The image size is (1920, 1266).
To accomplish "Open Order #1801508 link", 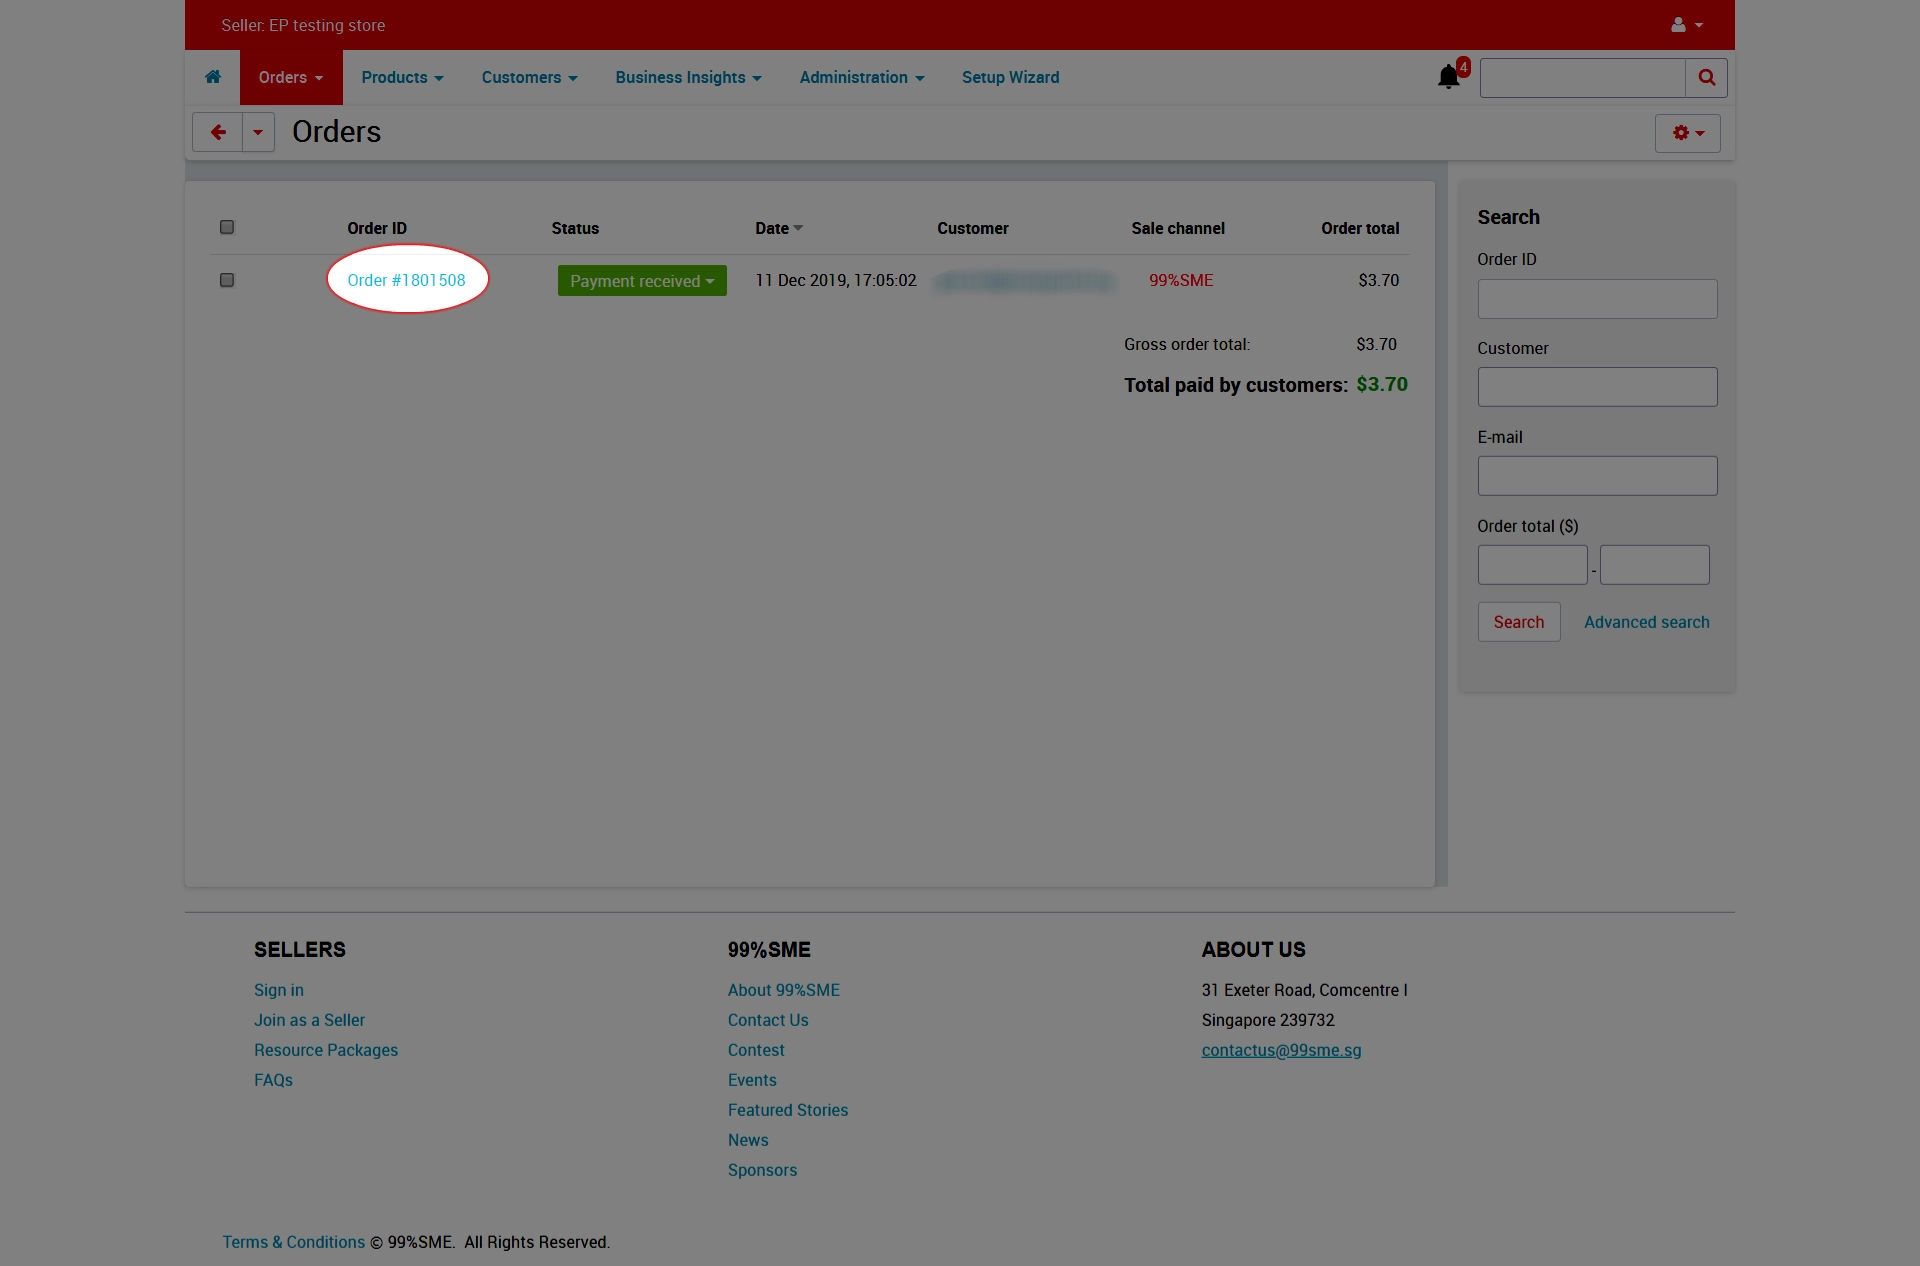I will pyautogui.click(x=406, y=280).
